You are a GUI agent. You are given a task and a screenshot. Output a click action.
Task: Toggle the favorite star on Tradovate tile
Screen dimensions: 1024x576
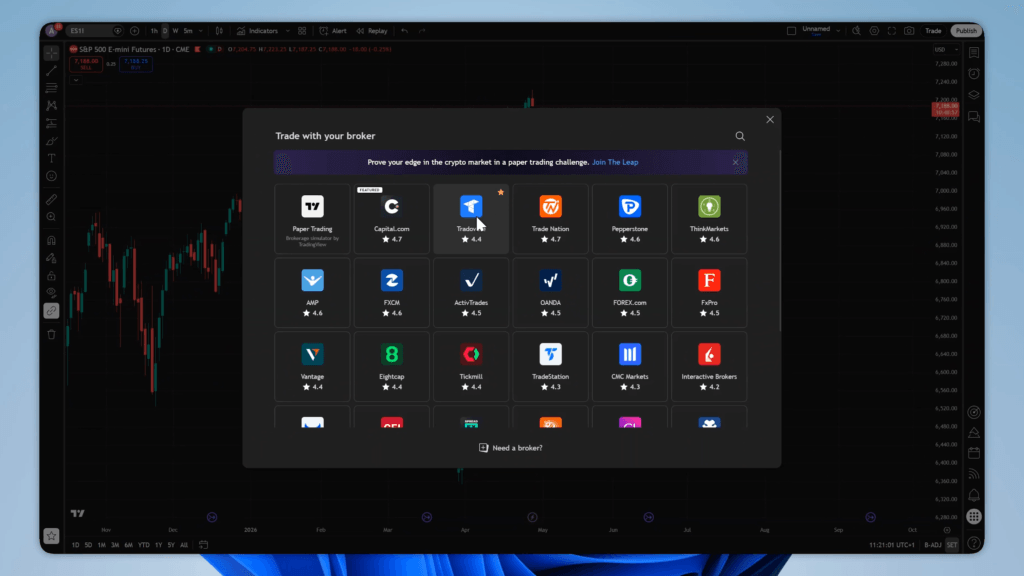(x=500, y=191)
